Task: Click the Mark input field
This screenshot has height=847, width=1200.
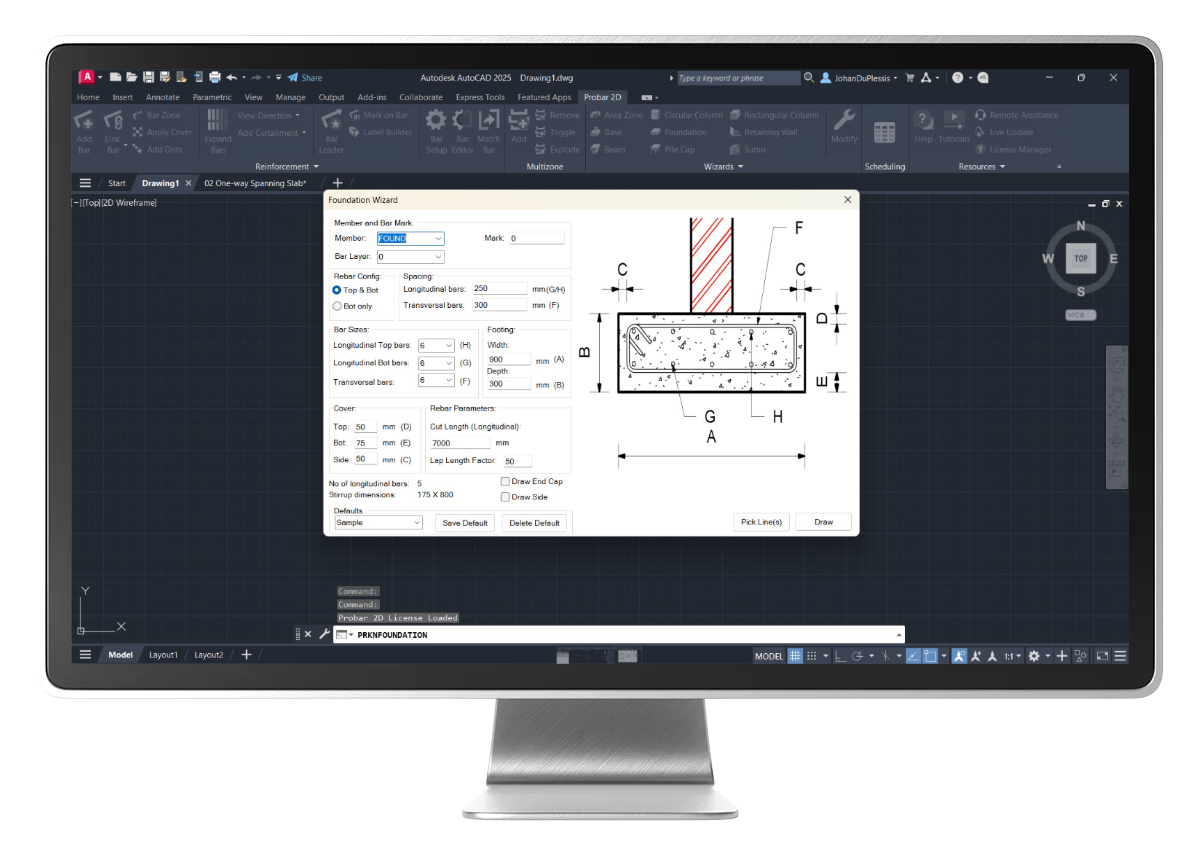Action: 536,238
